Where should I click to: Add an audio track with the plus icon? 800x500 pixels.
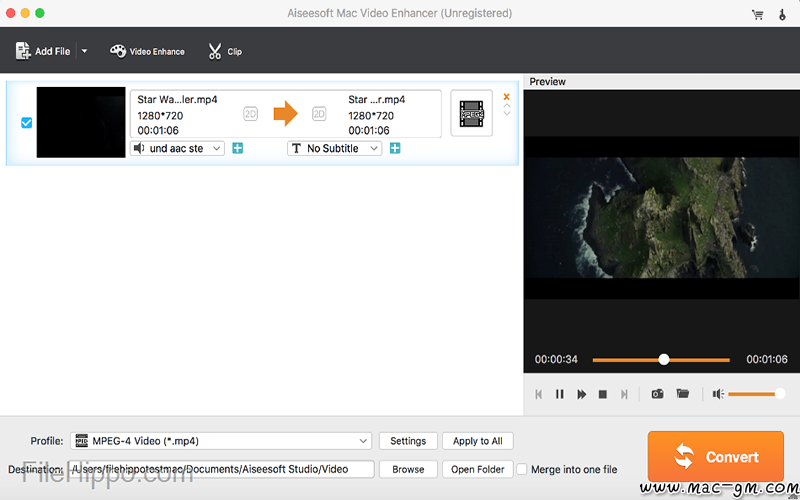coord(238,148)
